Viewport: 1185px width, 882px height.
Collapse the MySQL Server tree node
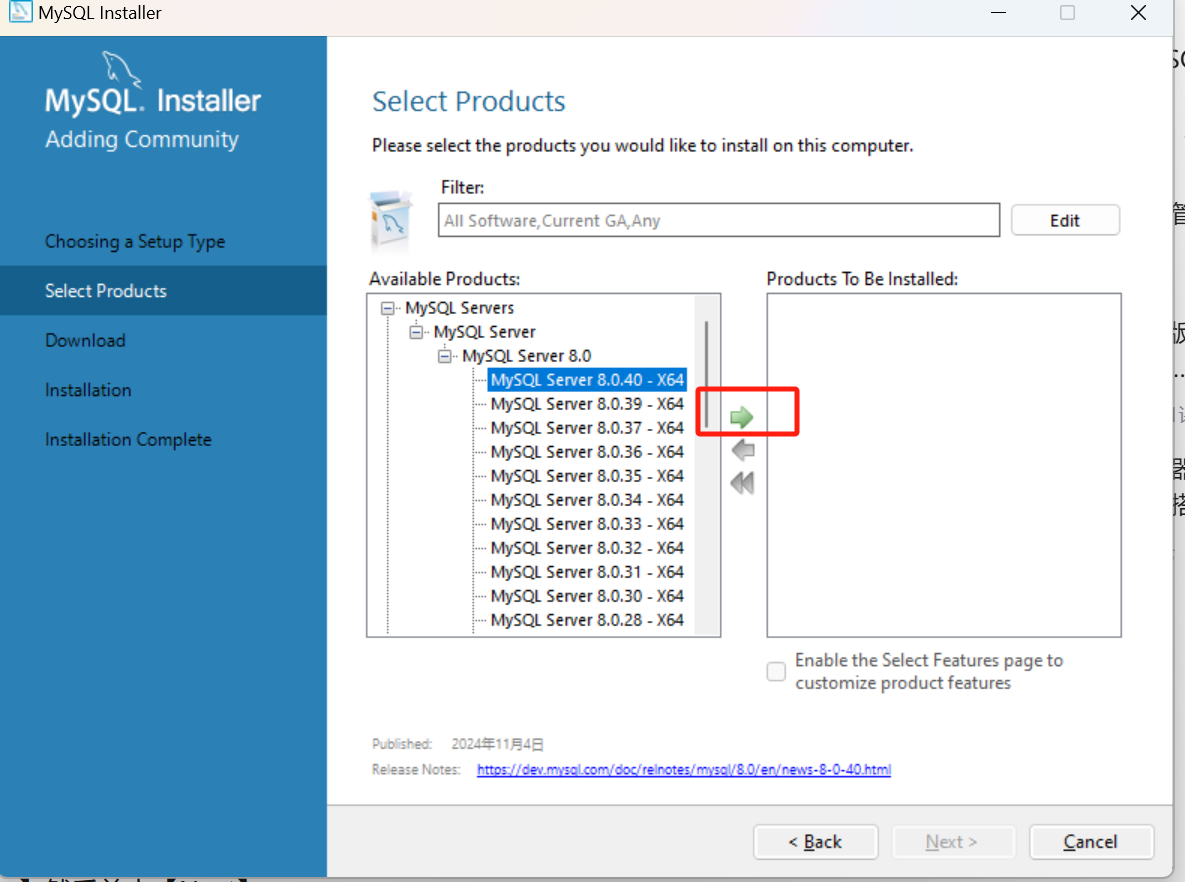416,333
